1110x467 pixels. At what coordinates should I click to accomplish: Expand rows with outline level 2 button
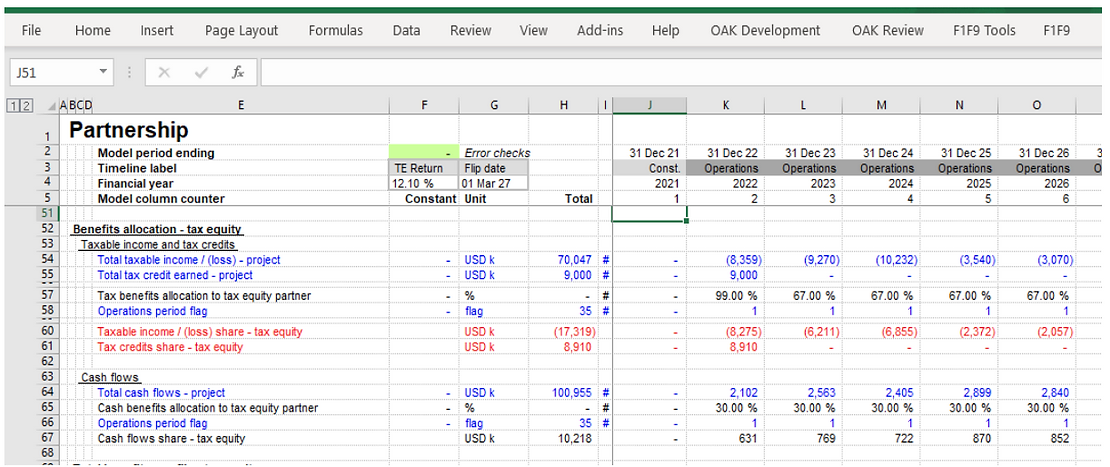pos(26,105)
